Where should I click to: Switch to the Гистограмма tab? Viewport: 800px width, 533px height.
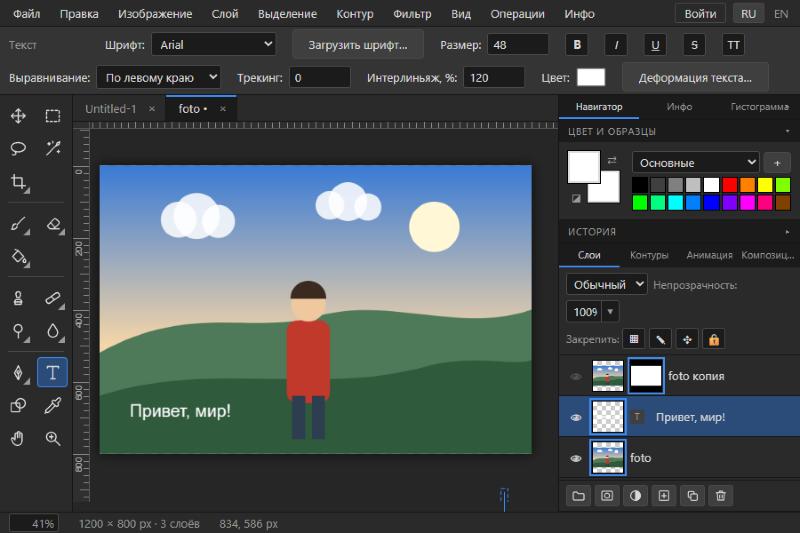coord(760,107)
